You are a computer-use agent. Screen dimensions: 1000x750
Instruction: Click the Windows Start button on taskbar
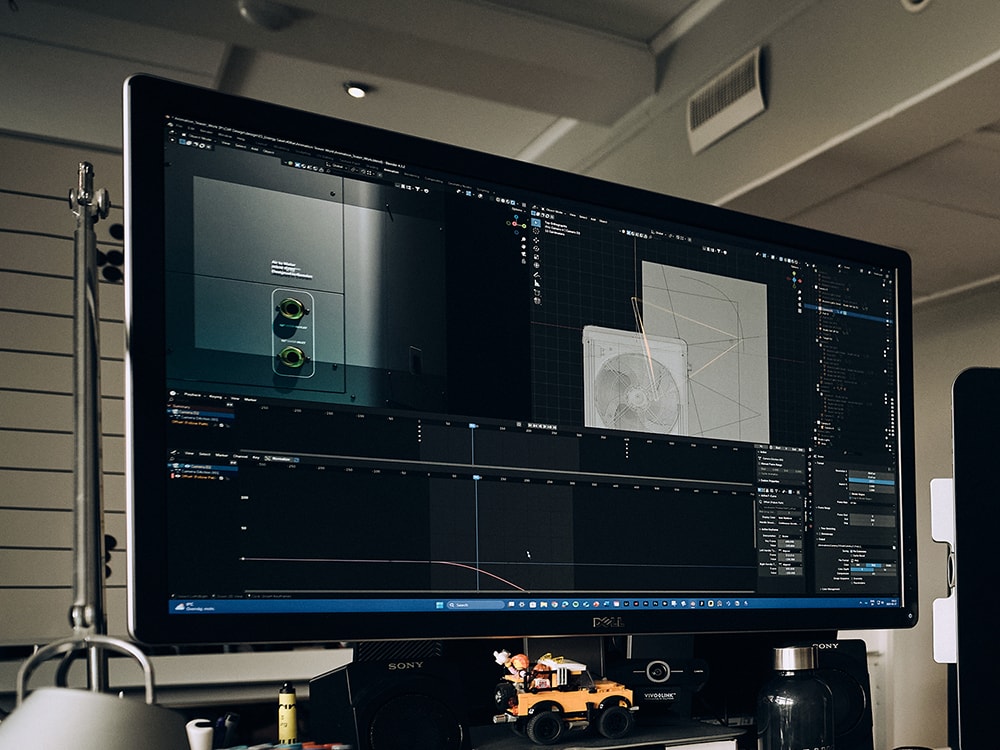click(x=440, y=604)
